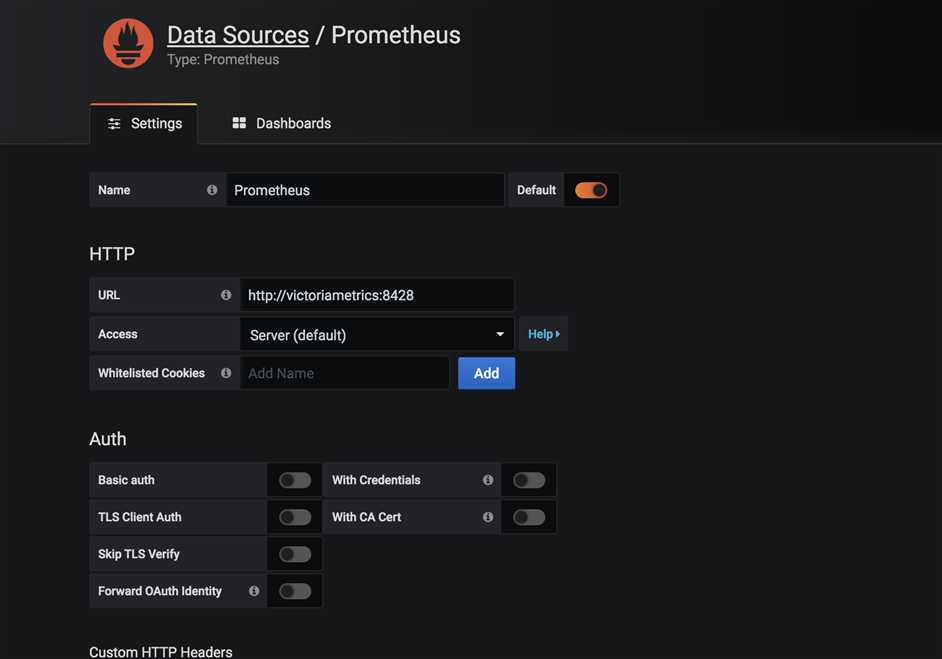Enable the Basic auth toggle

pos(295,480)
